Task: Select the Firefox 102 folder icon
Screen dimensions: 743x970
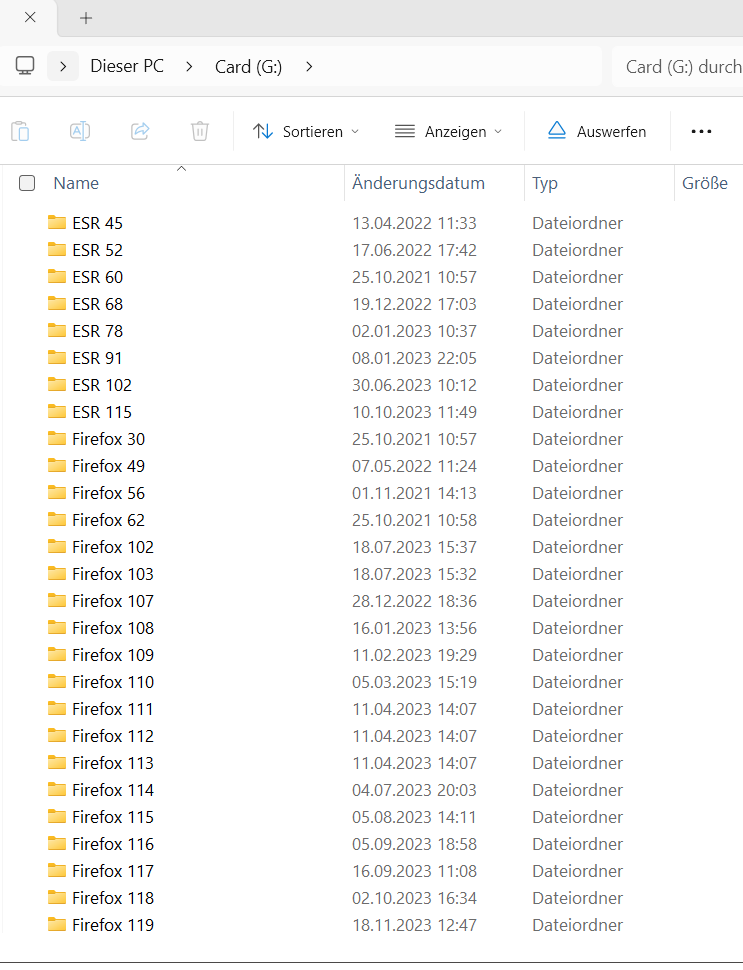Action: (57, 546)
